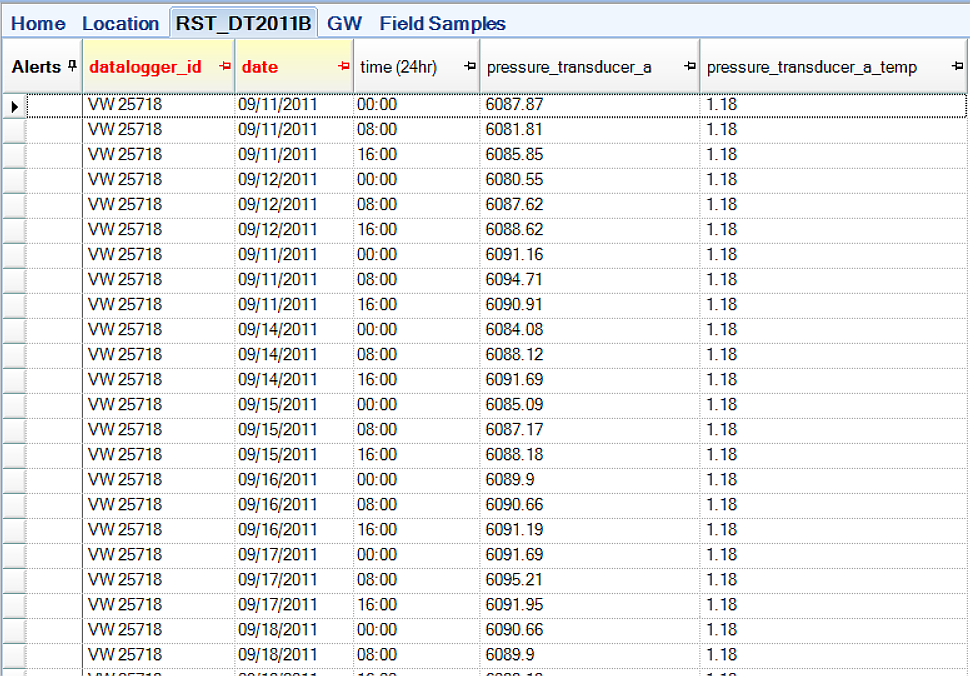Viewport: 970px width, 676px height.
Task: Pin the pressure_transducer_a column
Action: [689, 67]
